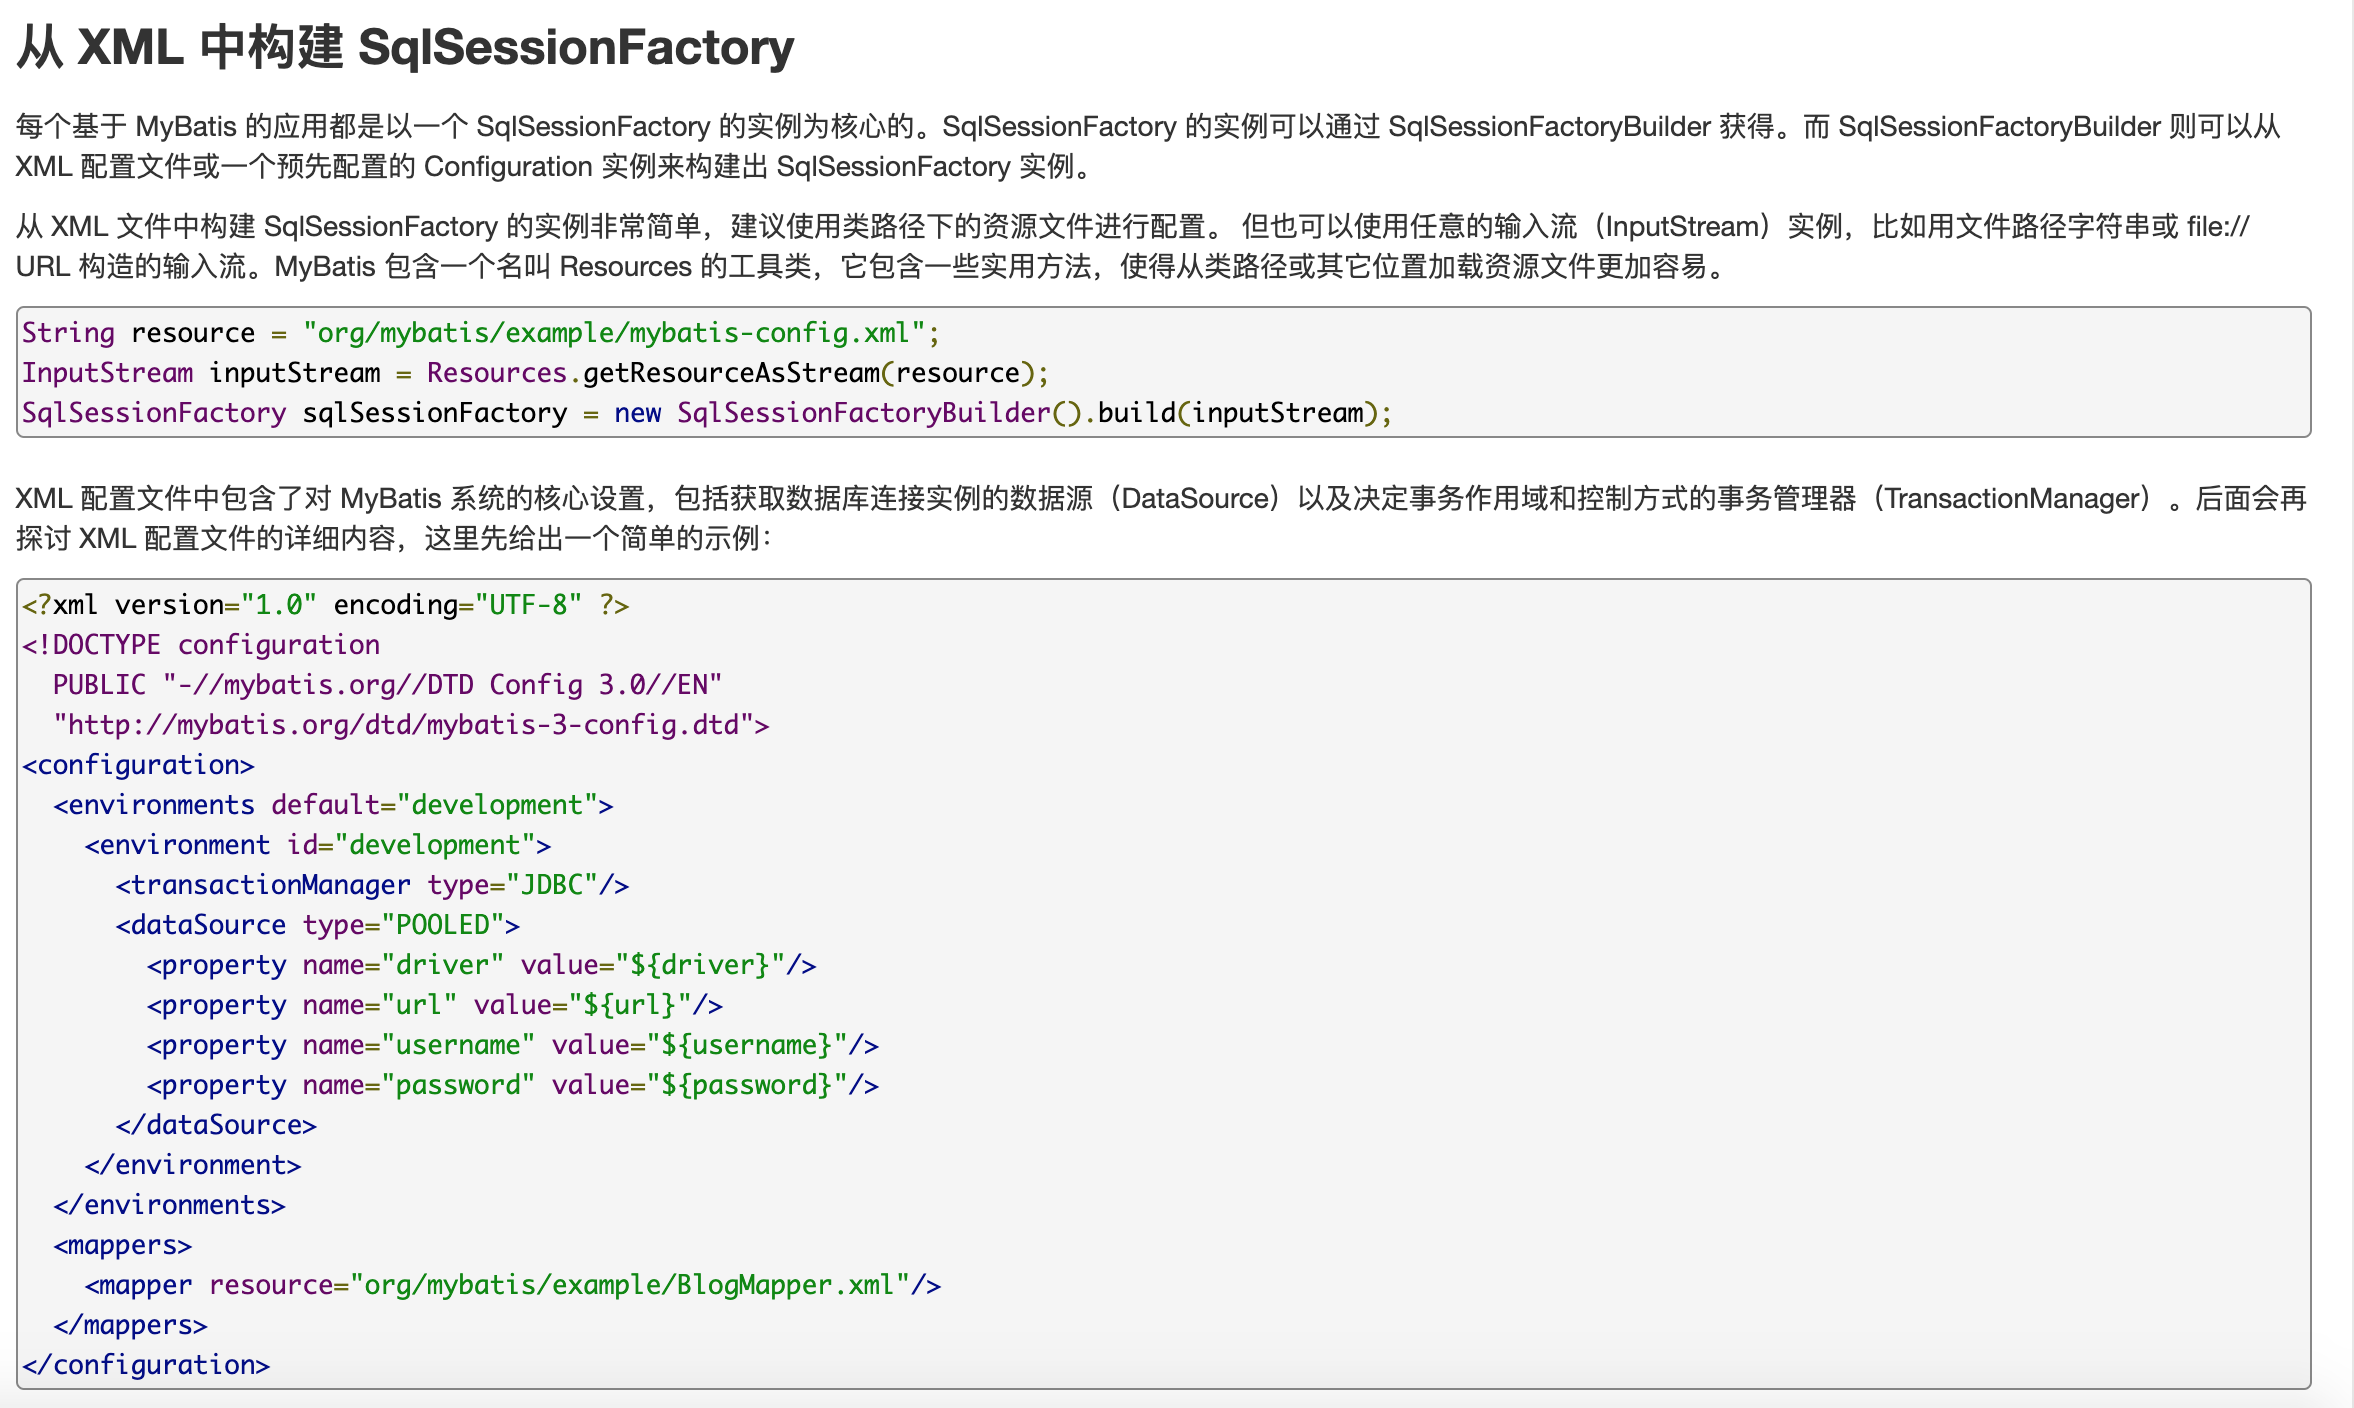This screenshot has width=2354, height=1408.
Task: Click the transactionManager type="JDBC" line
Action: click(x=372, y=885)
